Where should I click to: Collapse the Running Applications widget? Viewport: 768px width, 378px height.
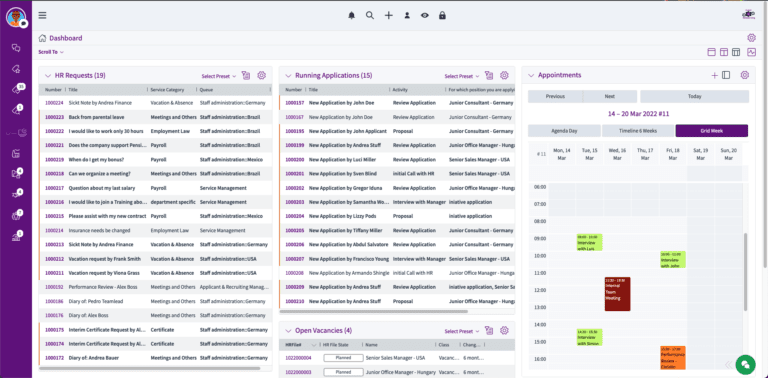tap(288, 75)
